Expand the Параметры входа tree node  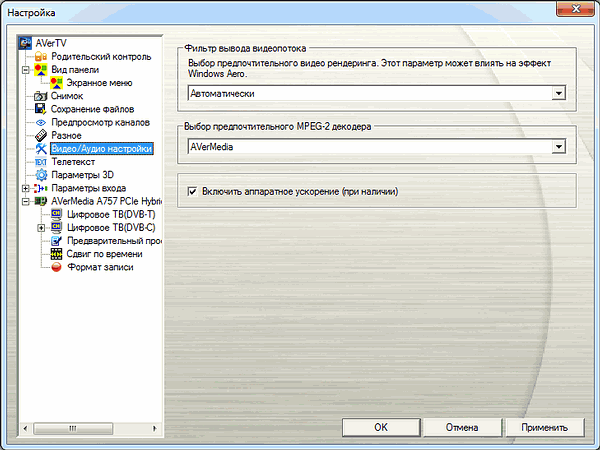25,188
